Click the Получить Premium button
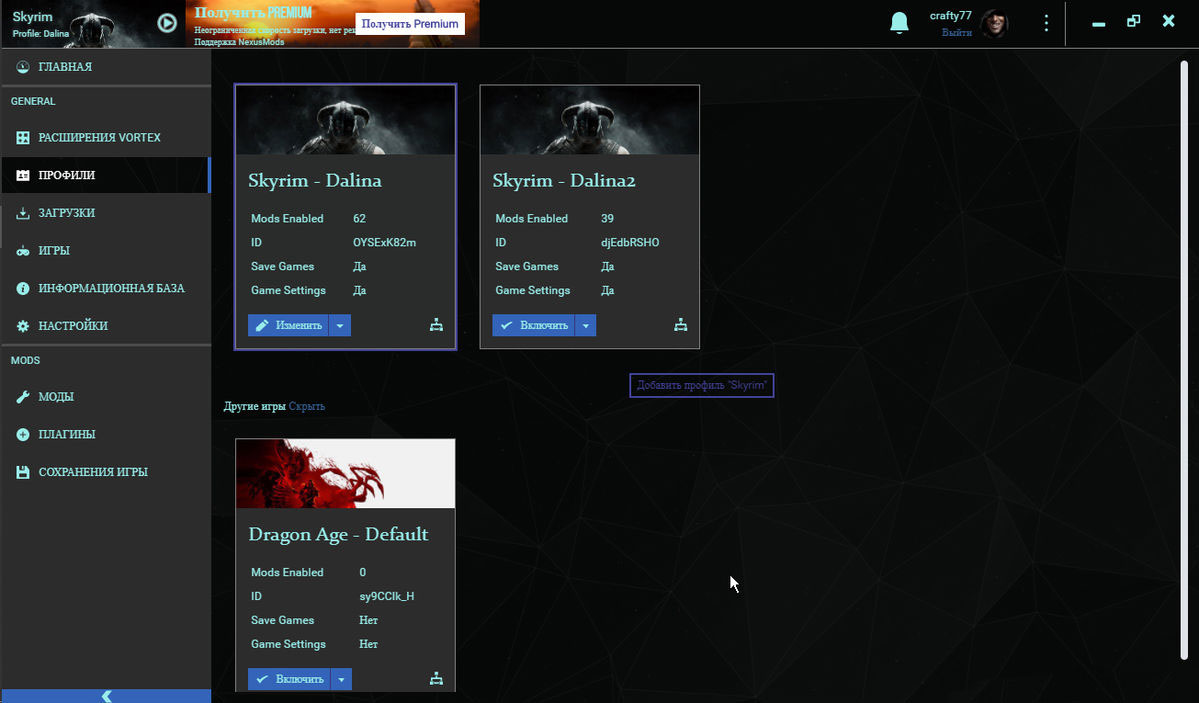1199x703 pixels. point(410,24)
